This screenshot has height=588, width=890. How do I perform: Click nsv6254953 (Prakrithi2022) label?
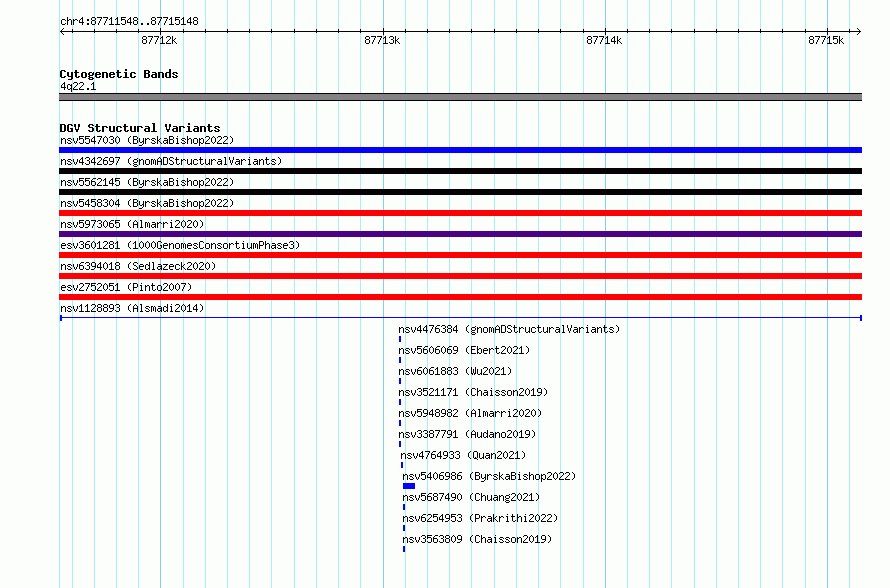tap(480, 518)
